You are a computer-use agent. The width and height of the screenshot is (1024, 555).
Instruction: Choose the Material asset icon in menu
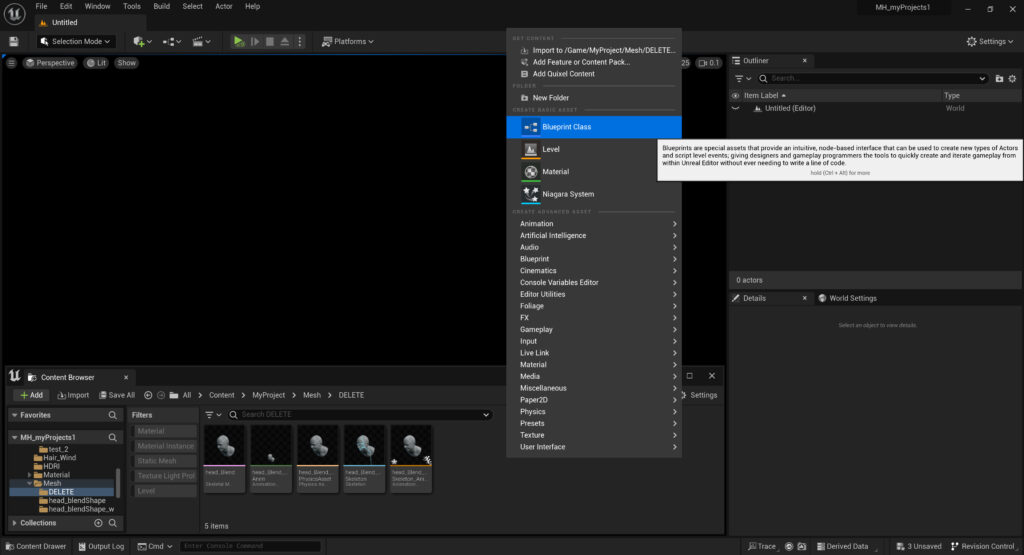pyautogui.click(x=530, y=172)
